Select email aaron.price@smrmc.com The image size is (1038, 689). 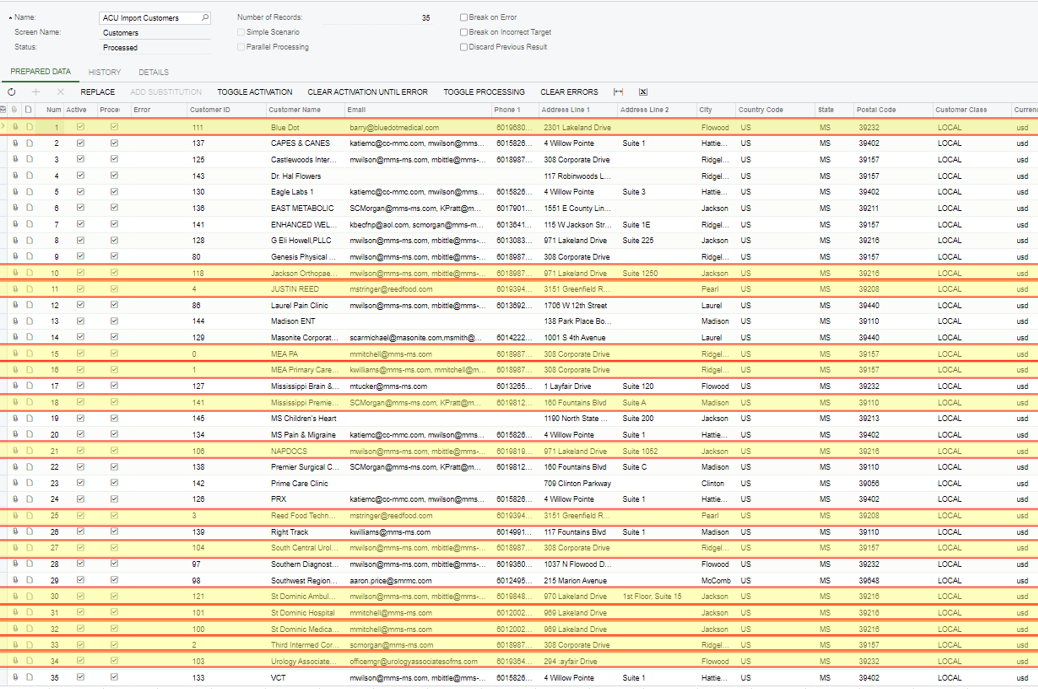pos(391,580)
